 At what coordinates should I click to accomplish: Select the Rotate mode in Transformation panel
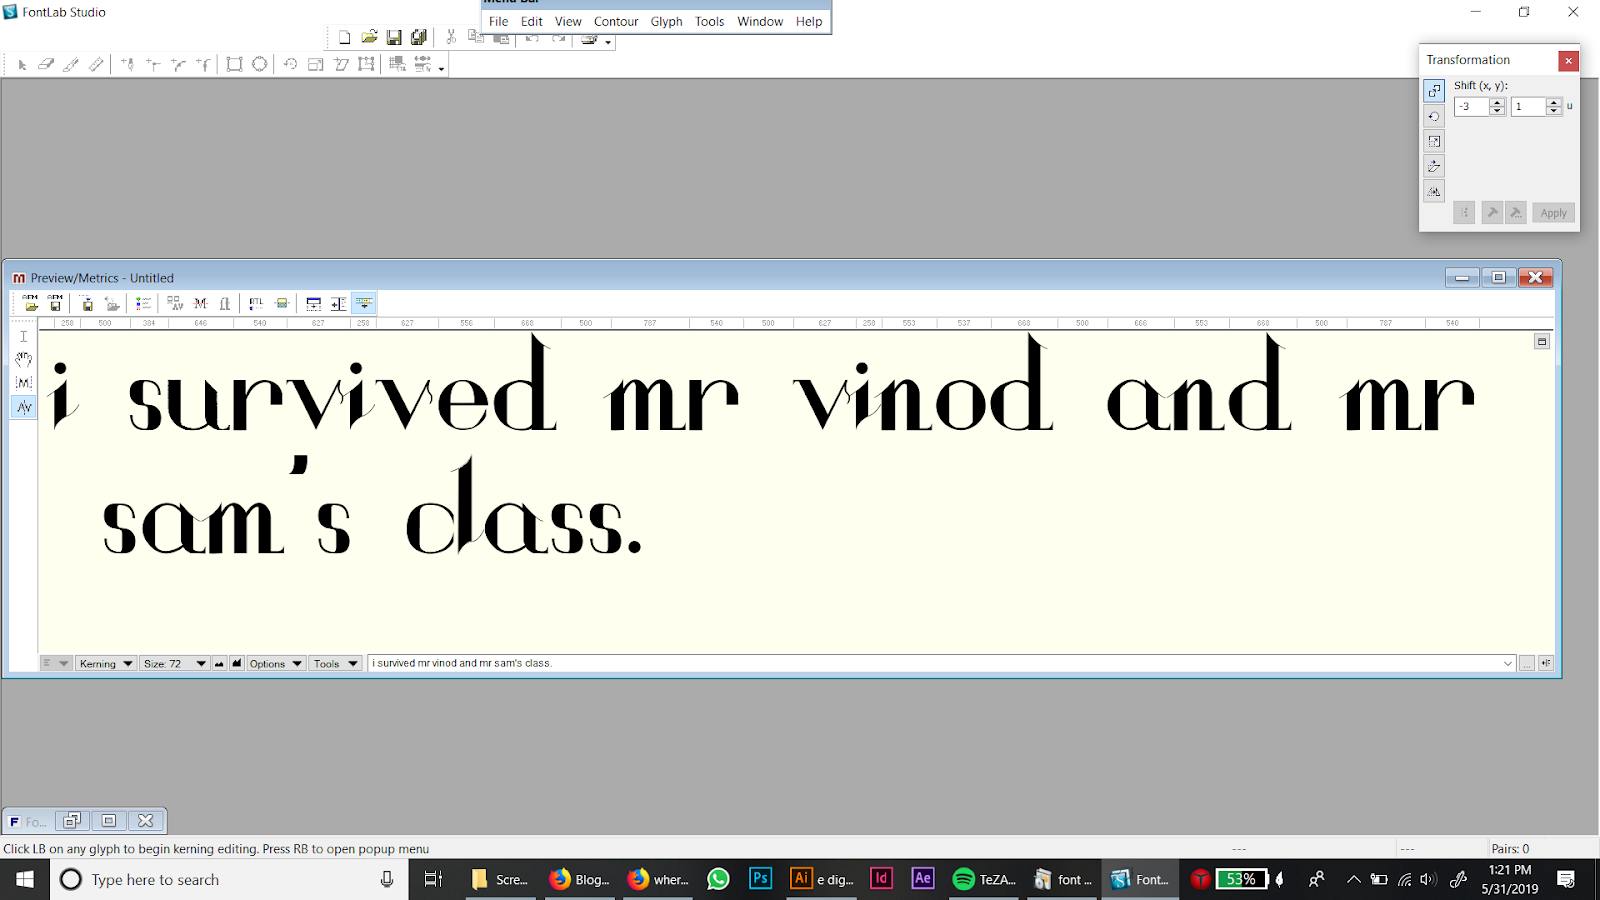pyautogui.click(x=1434, y=116)
